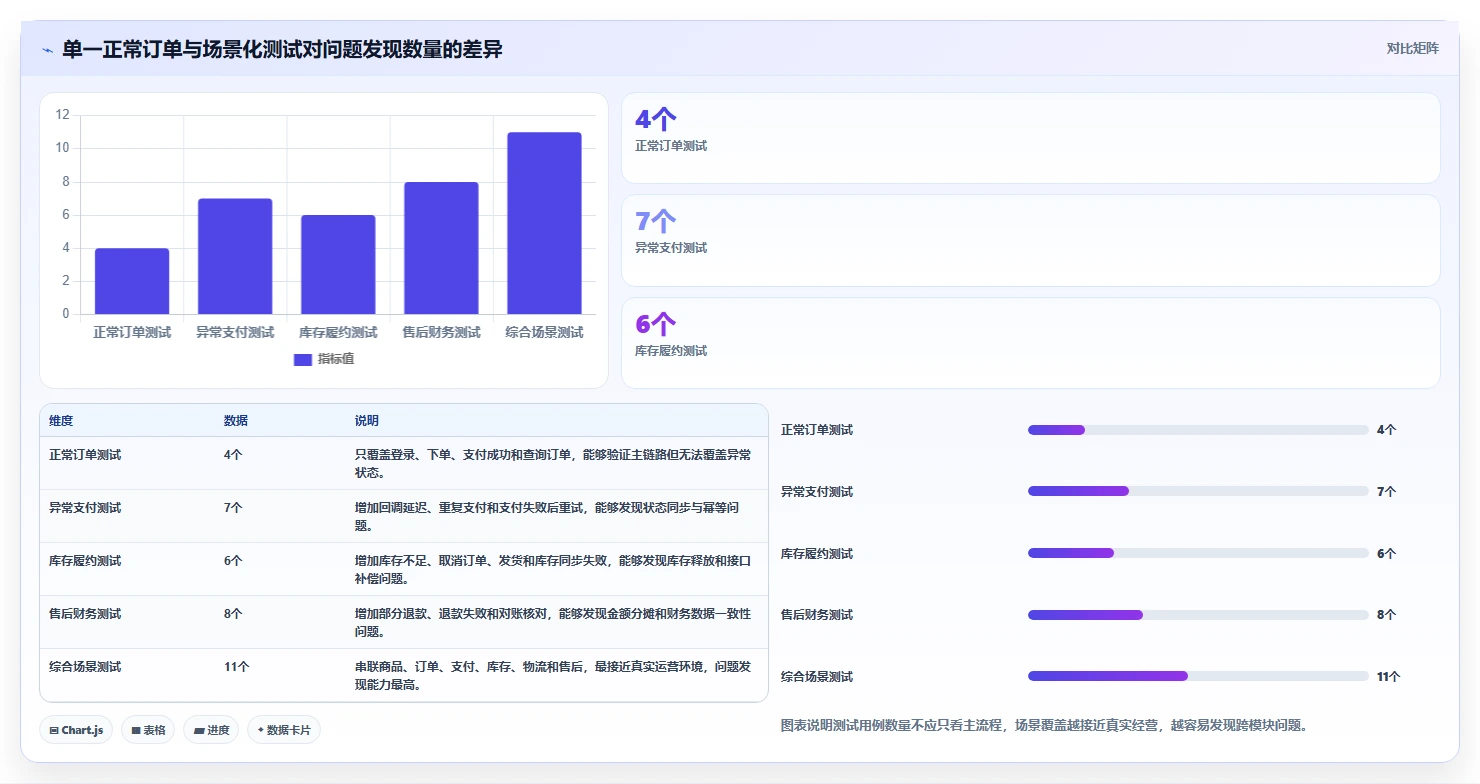Screen dimensions: 1480x784
Task: Select the 综合场景测试 table row cell
Action: 85,667
